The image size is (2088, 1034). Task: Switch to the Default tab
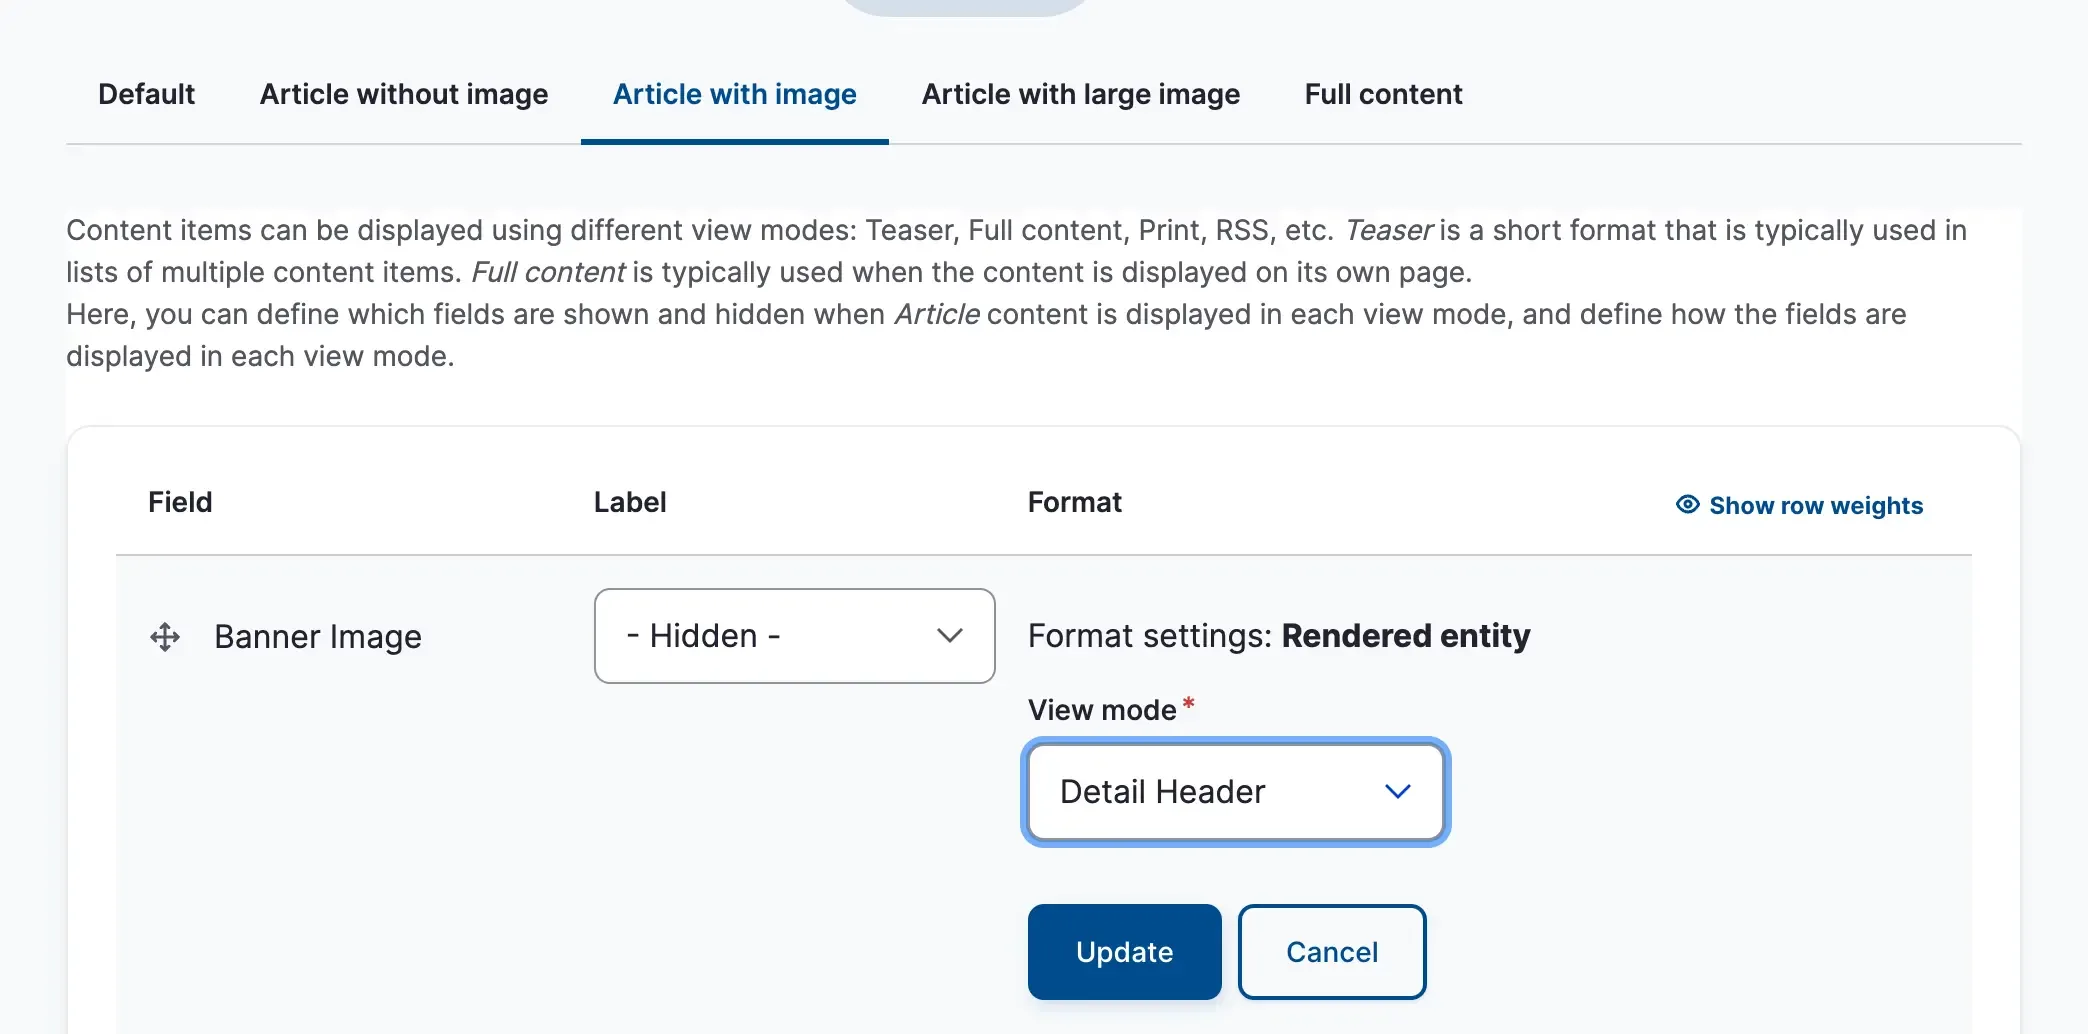point(146,94)
